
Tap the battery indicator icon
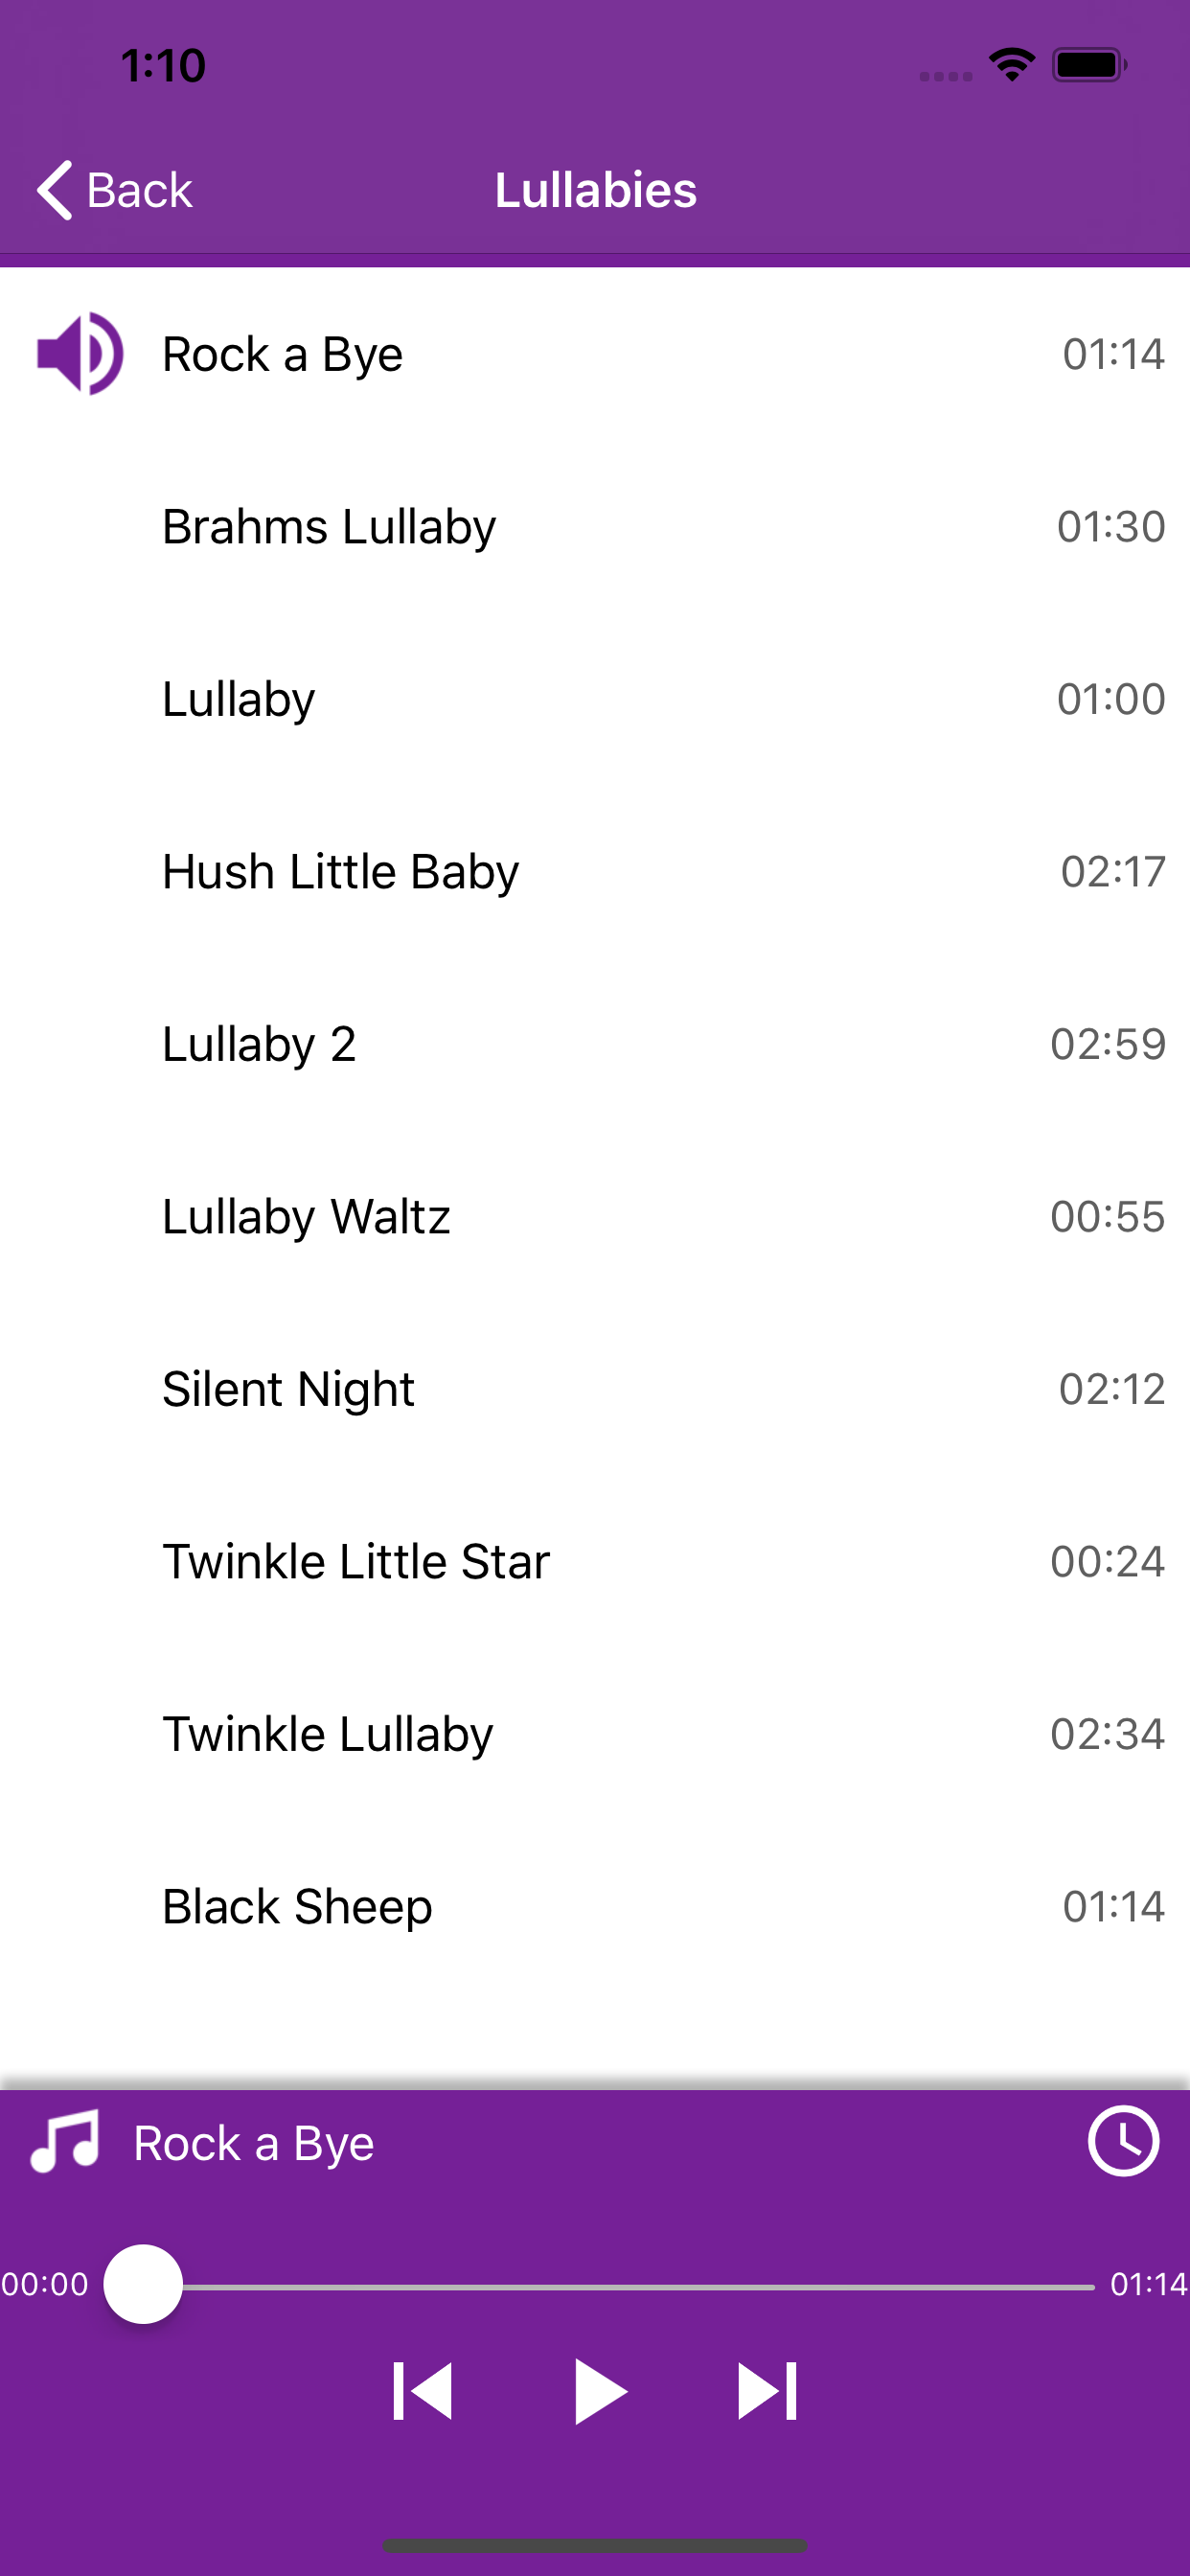pos(1089,65)
